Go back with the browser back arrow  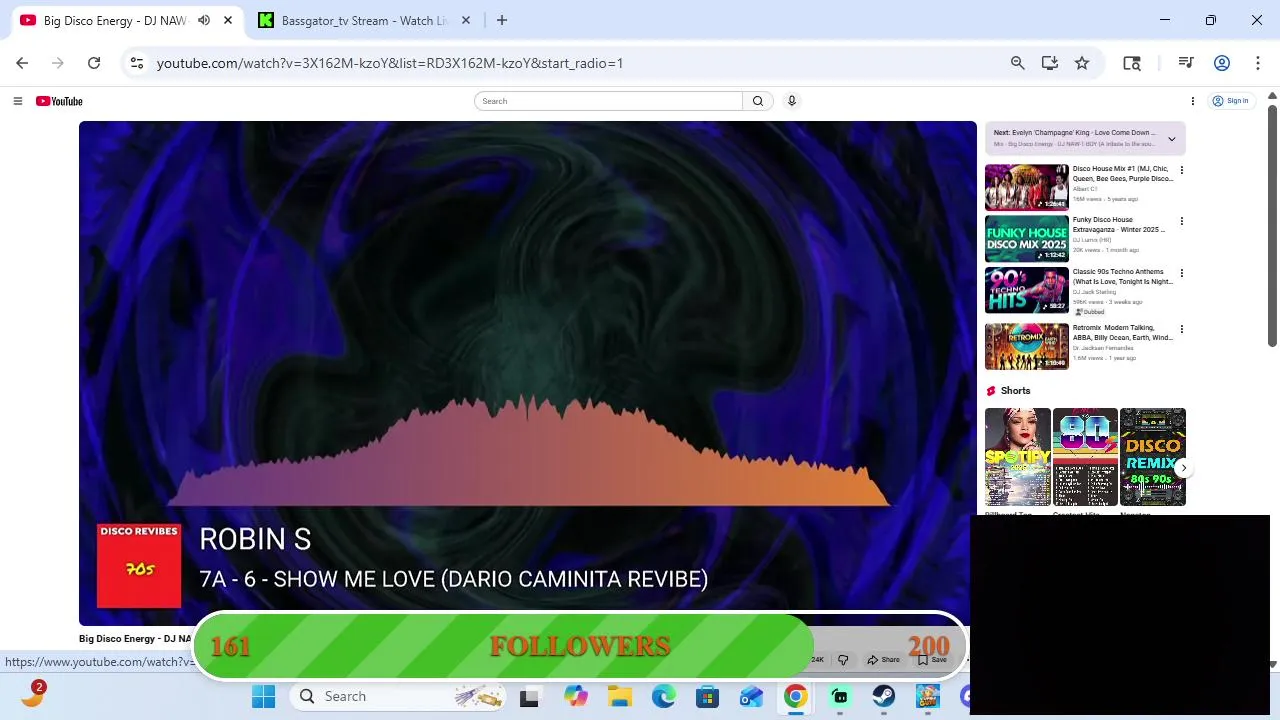pos(22,63)
